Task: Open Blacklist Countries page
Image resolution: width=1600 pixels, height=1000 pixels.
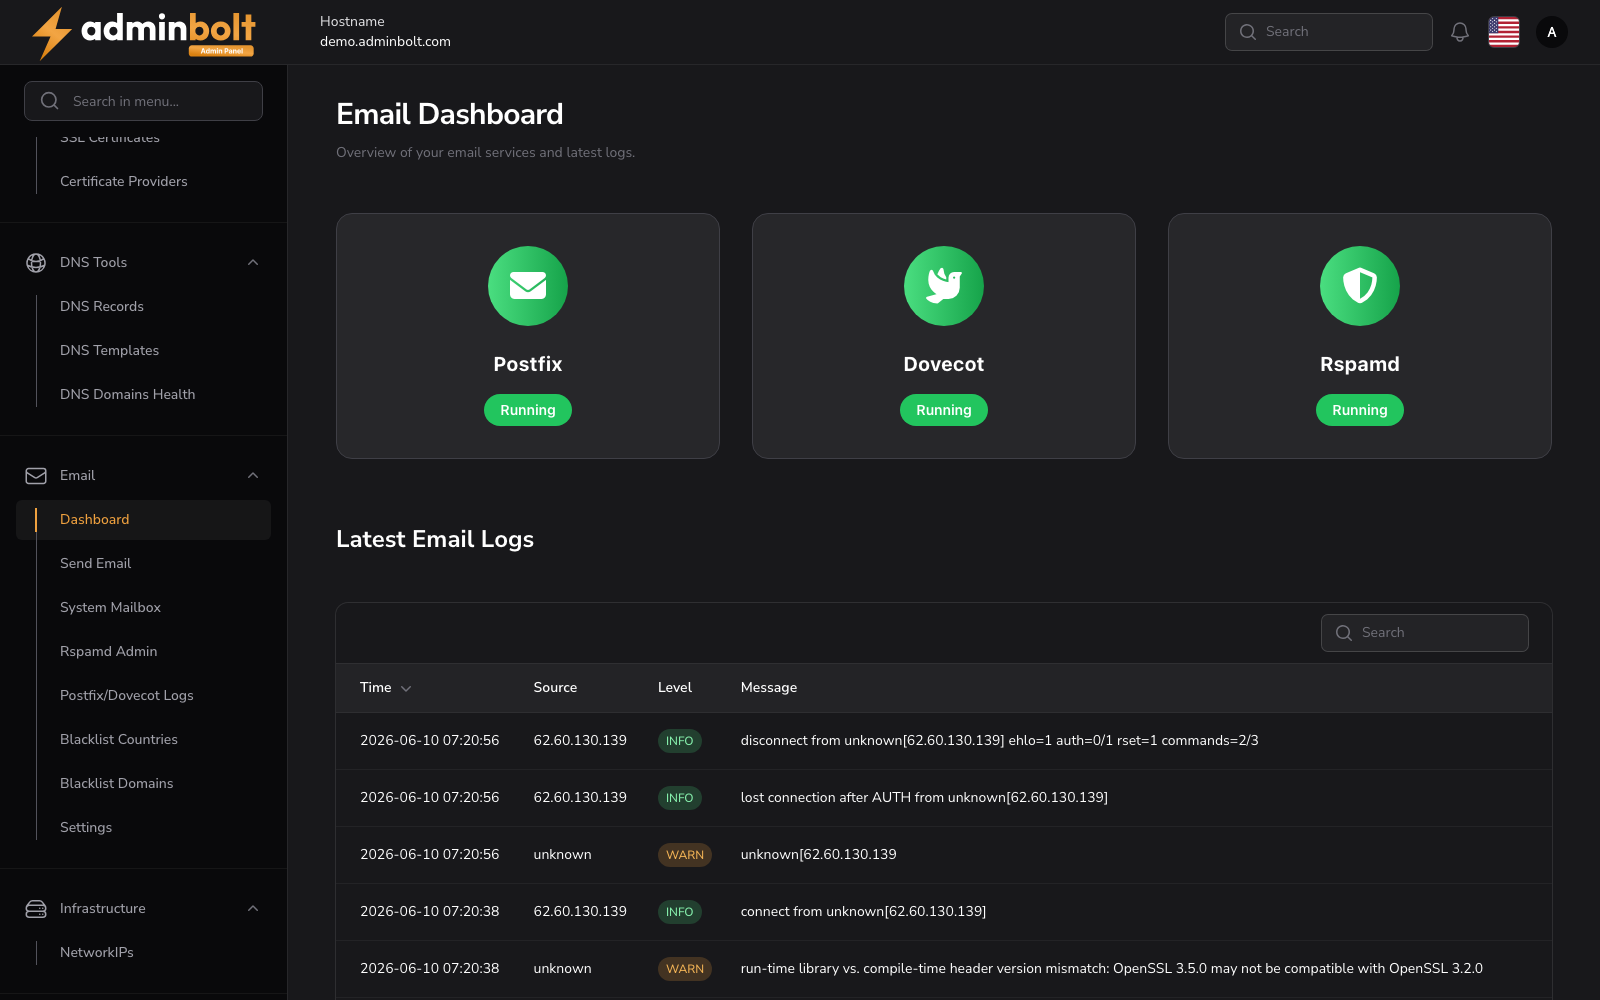Action: tap(119, 739)
